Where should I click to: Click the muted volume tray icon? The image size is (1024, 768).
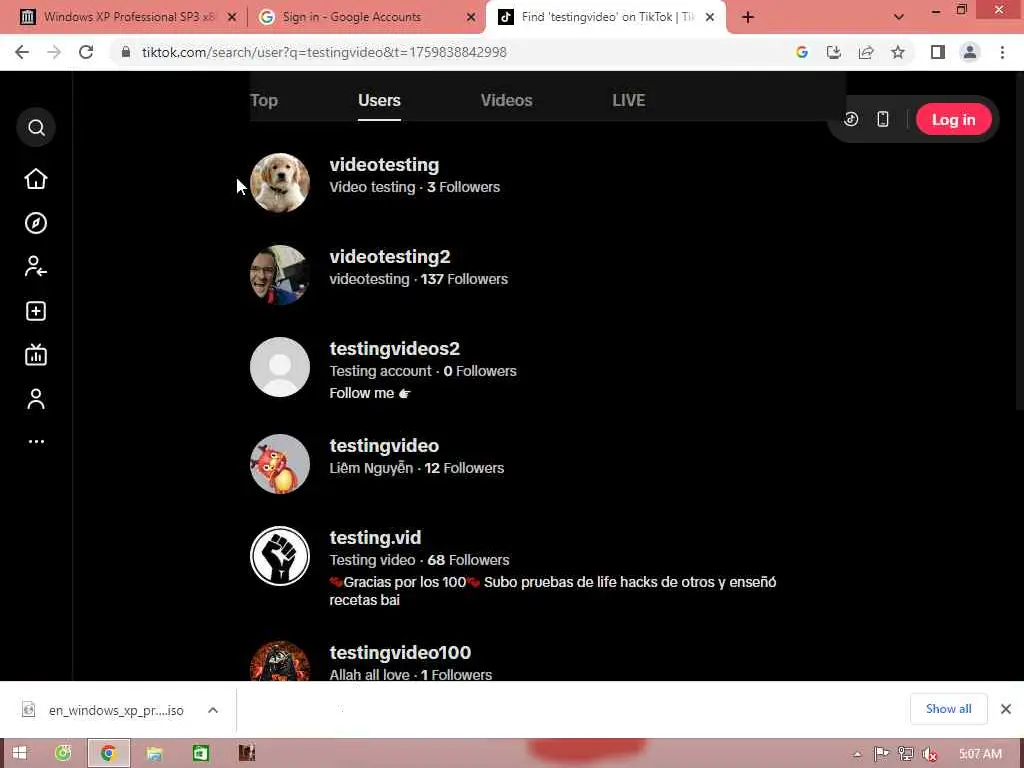929,754
